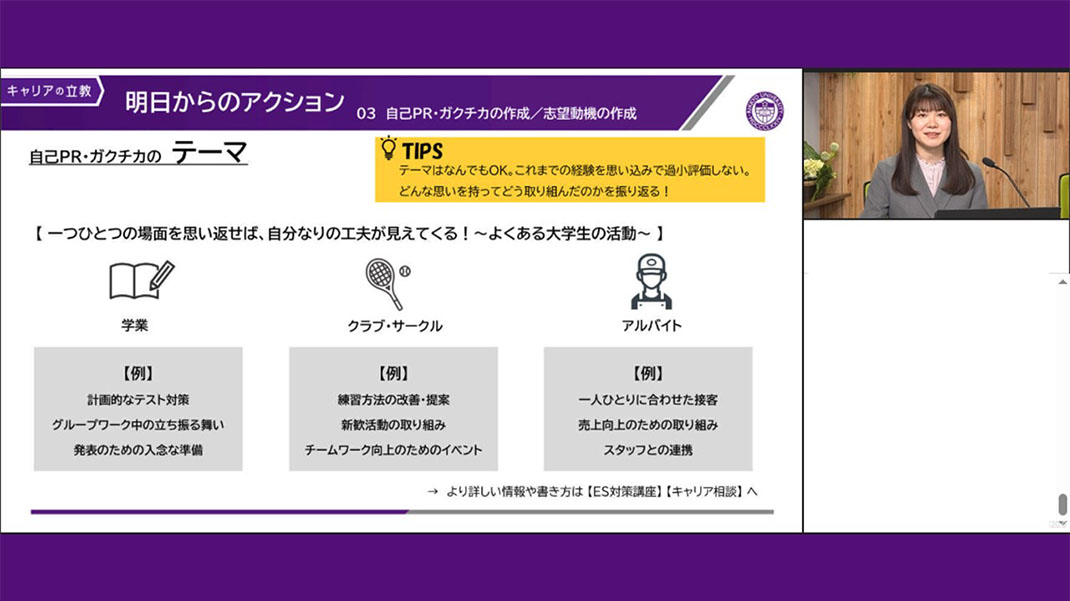This screenshot has width=1070, height=601.
Task: Click the キャリアの立教 tag label
Action: (x=50, y=91)
